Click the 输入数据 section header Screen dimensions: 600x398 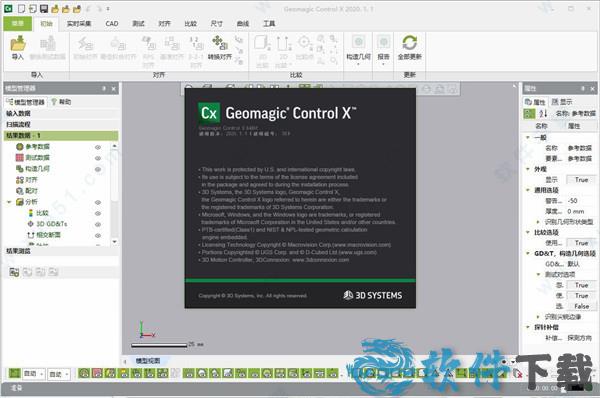tap(61, 113)
